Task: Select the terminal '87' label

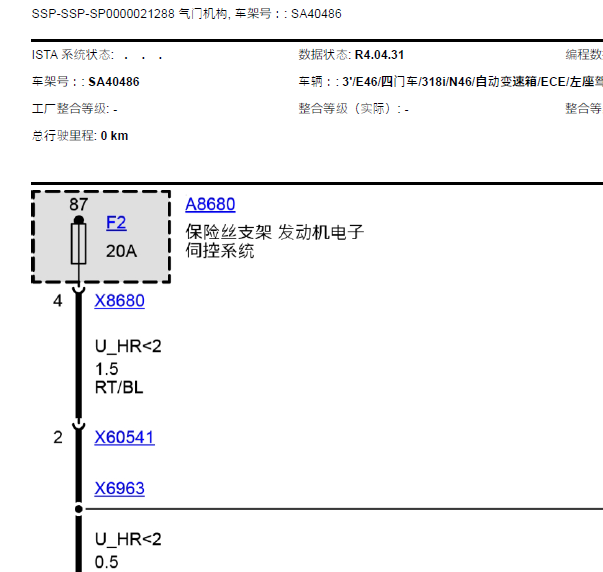Action: [x=78, y=205]
